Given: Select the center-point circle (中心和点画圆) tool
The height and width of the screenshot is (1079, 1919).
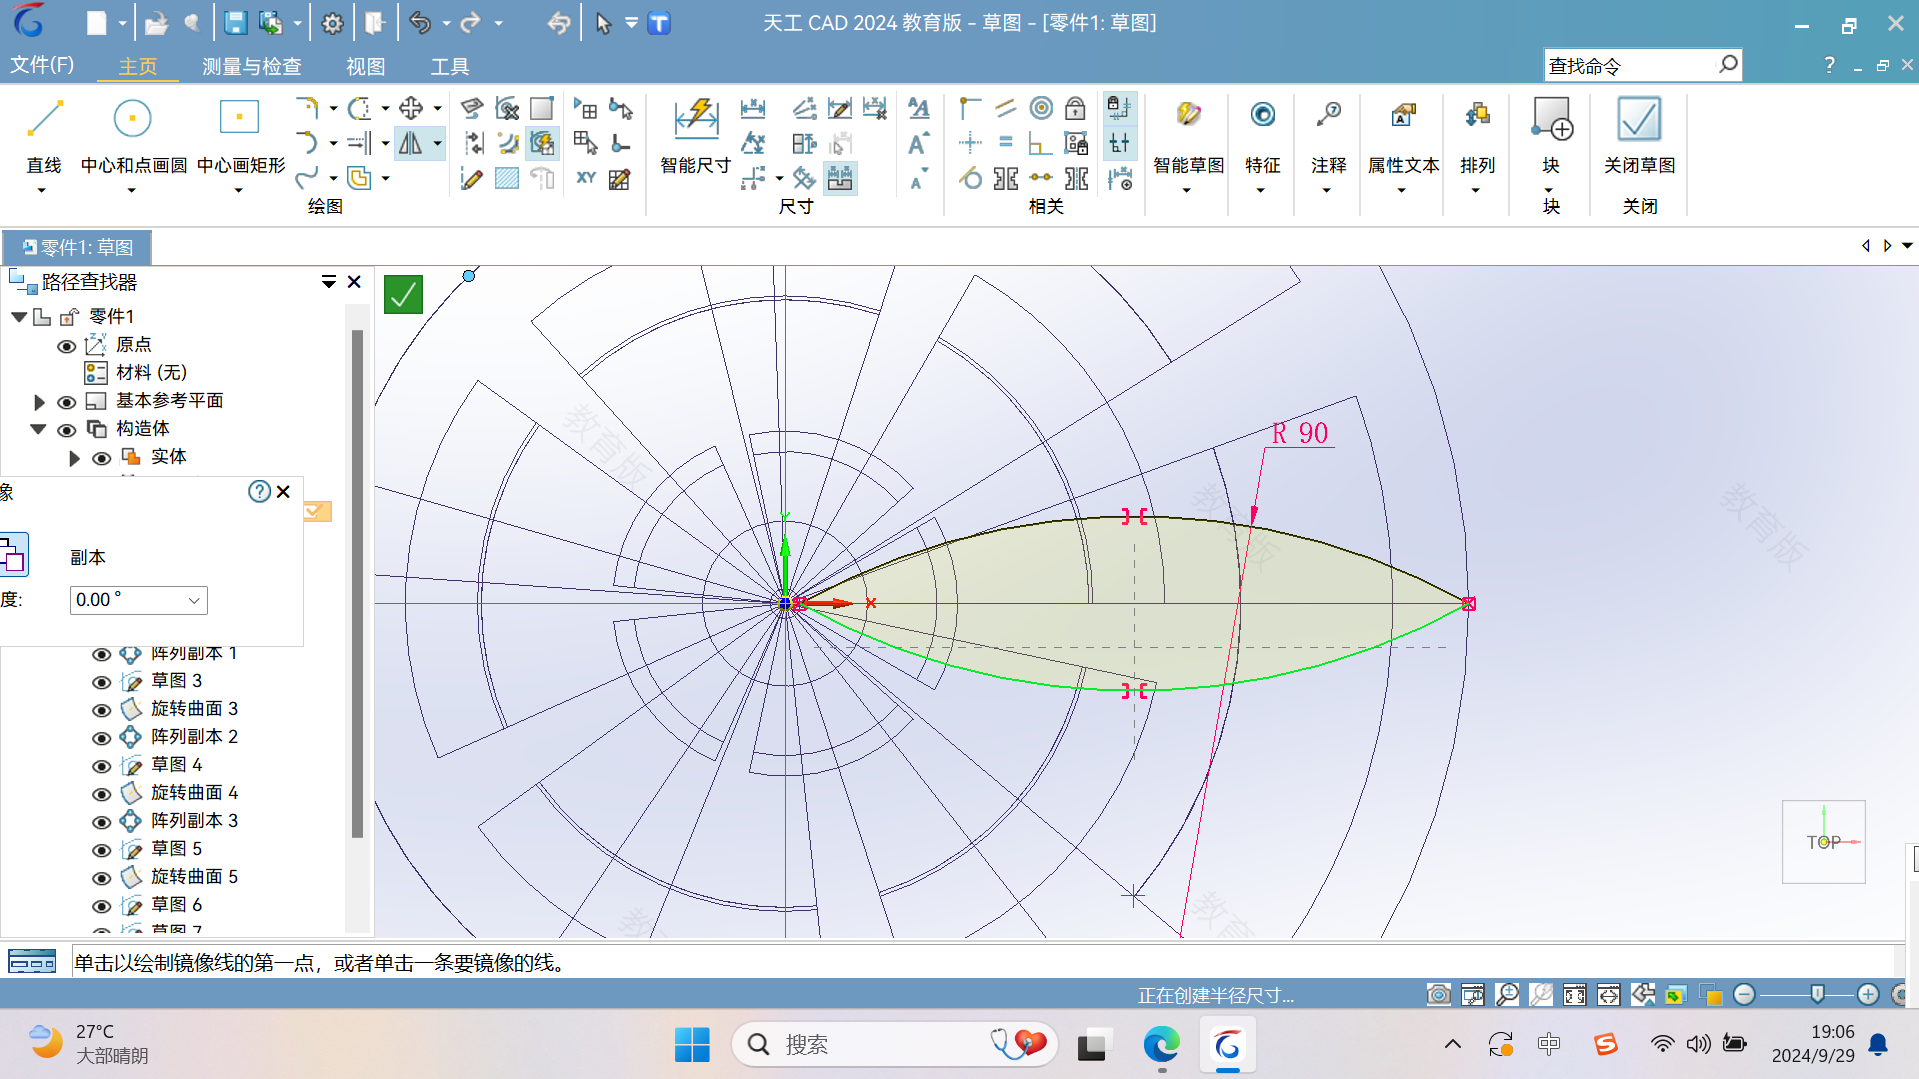Looking at the screenshot, I should click(132, 120).
